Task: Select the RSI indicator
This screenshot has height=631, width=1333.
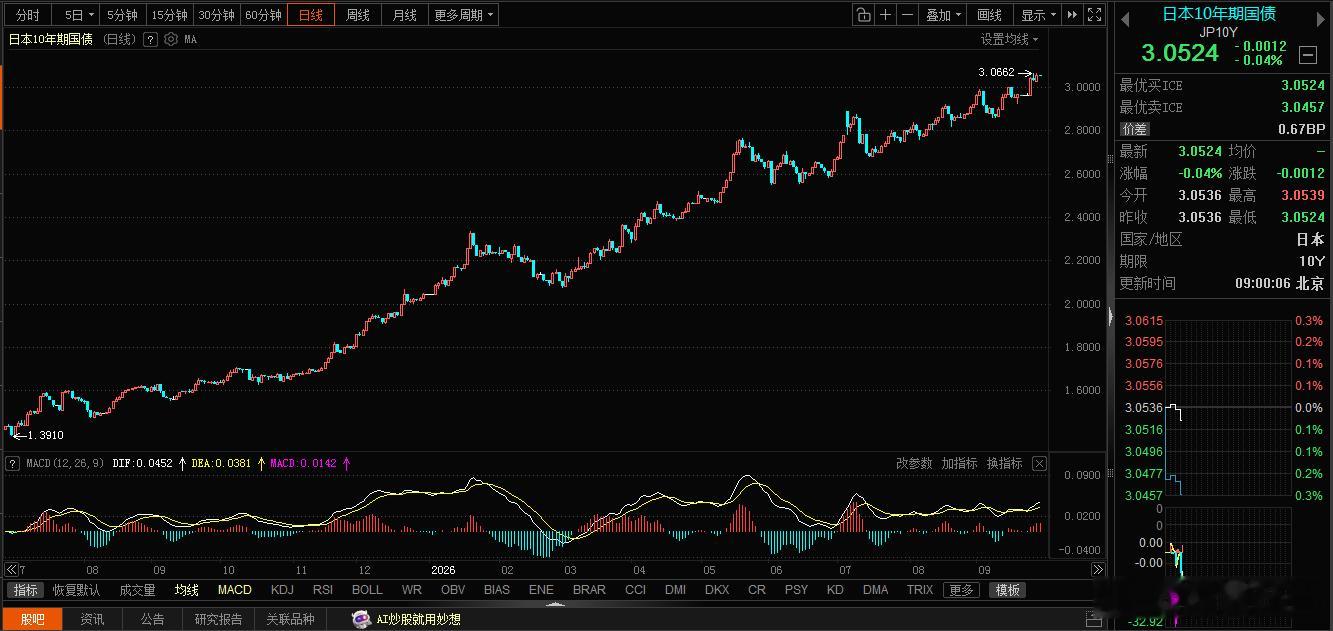Action: pyautogui.click(x=323, y=590)
